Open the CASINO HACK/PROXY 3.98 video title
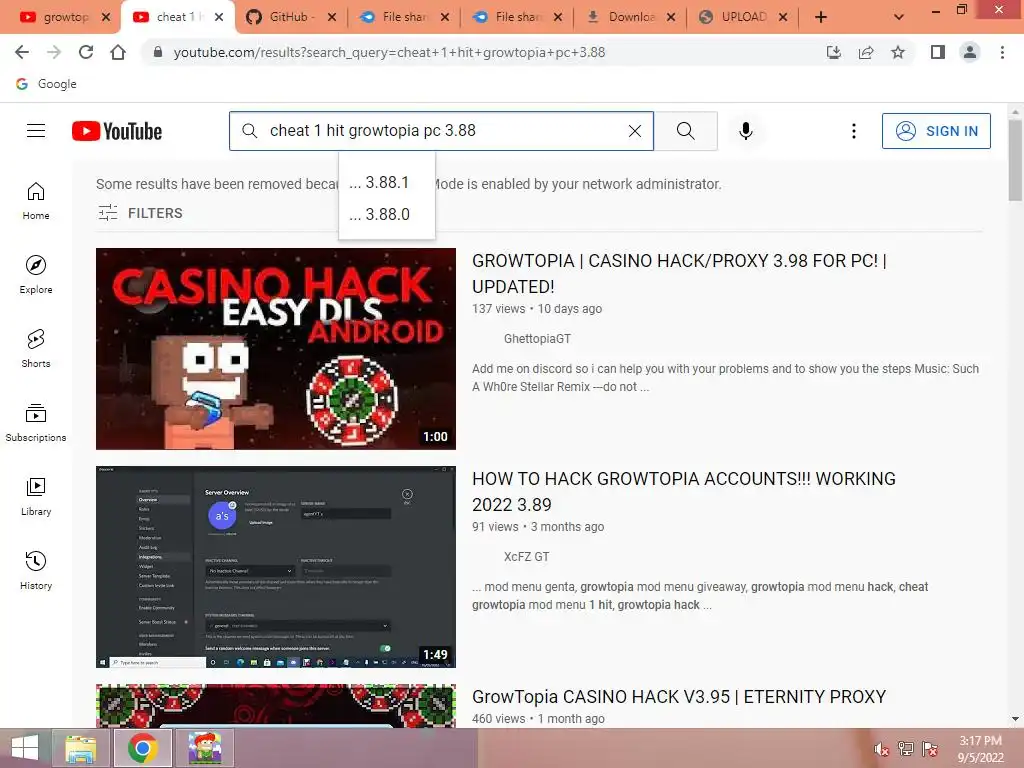Image resolution: width=1024 pixels, height=768 pixels. click(x=679, y=274)
